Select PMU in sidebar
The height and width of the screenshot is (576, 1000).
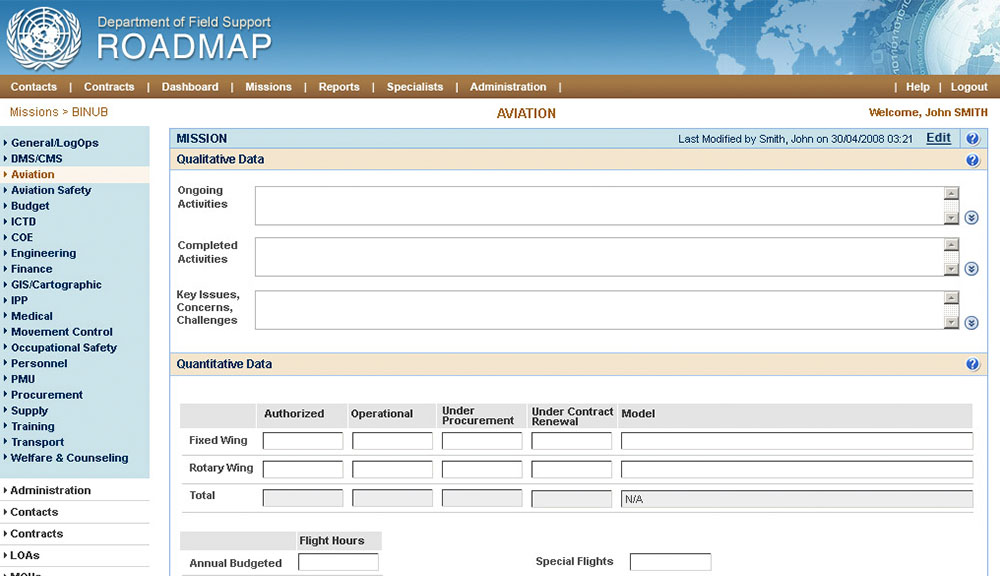click(x=23, y=379)
